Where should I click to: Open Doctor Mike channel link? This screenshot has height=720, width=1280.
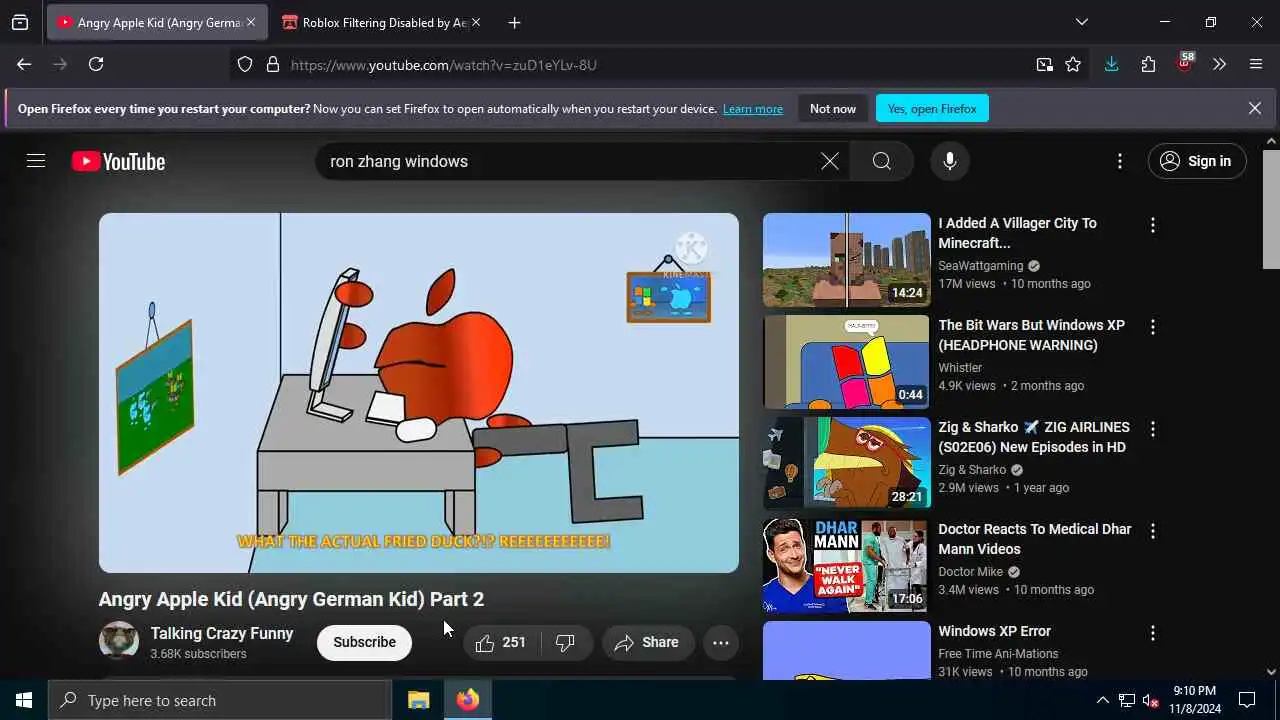coord(970,572)
